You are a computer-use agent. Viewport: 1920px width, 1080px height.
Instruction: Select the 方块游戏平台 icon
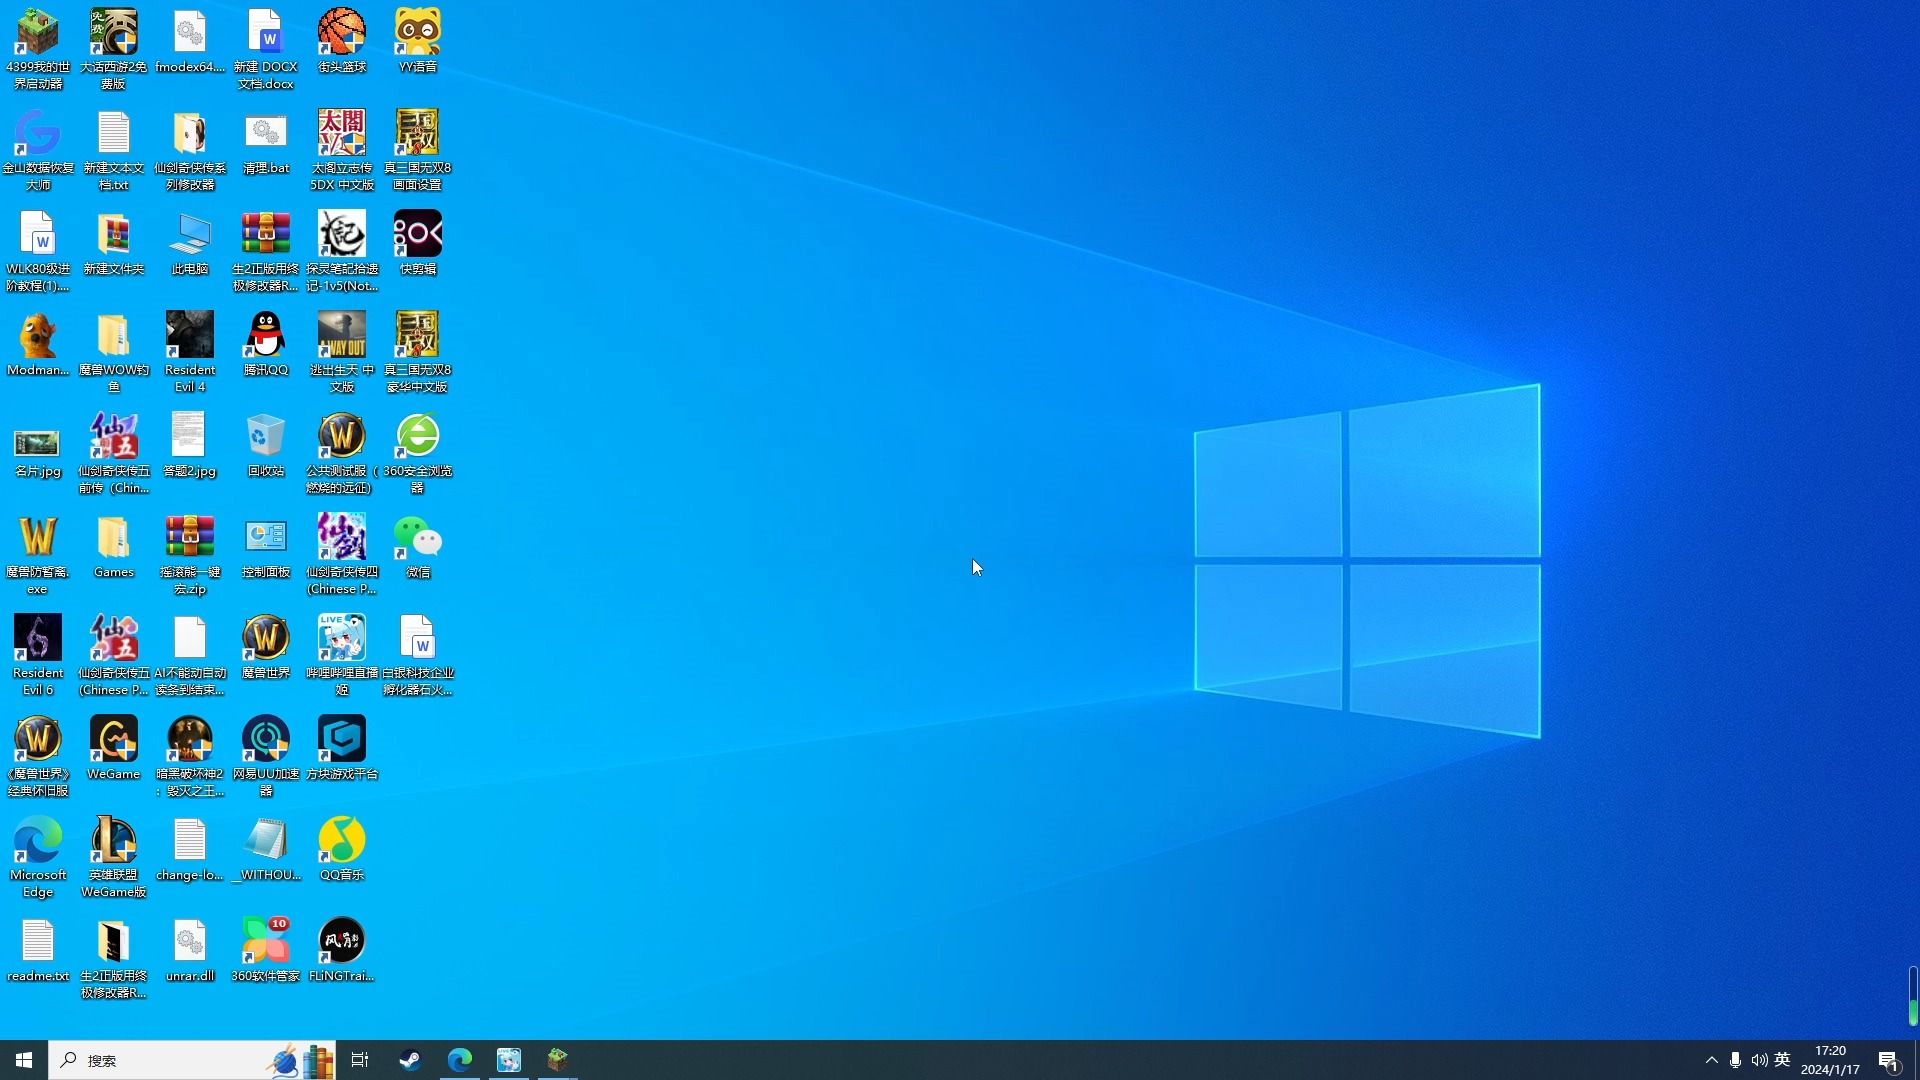click(x=342, y=747)
